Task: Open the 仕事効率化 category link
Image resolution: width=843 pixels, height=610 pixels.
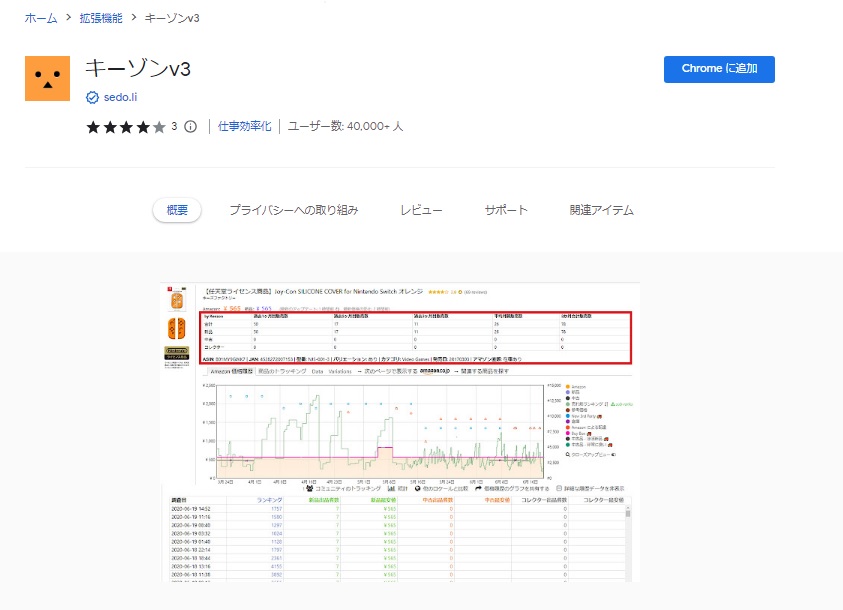Action: [x=245, y=126]
